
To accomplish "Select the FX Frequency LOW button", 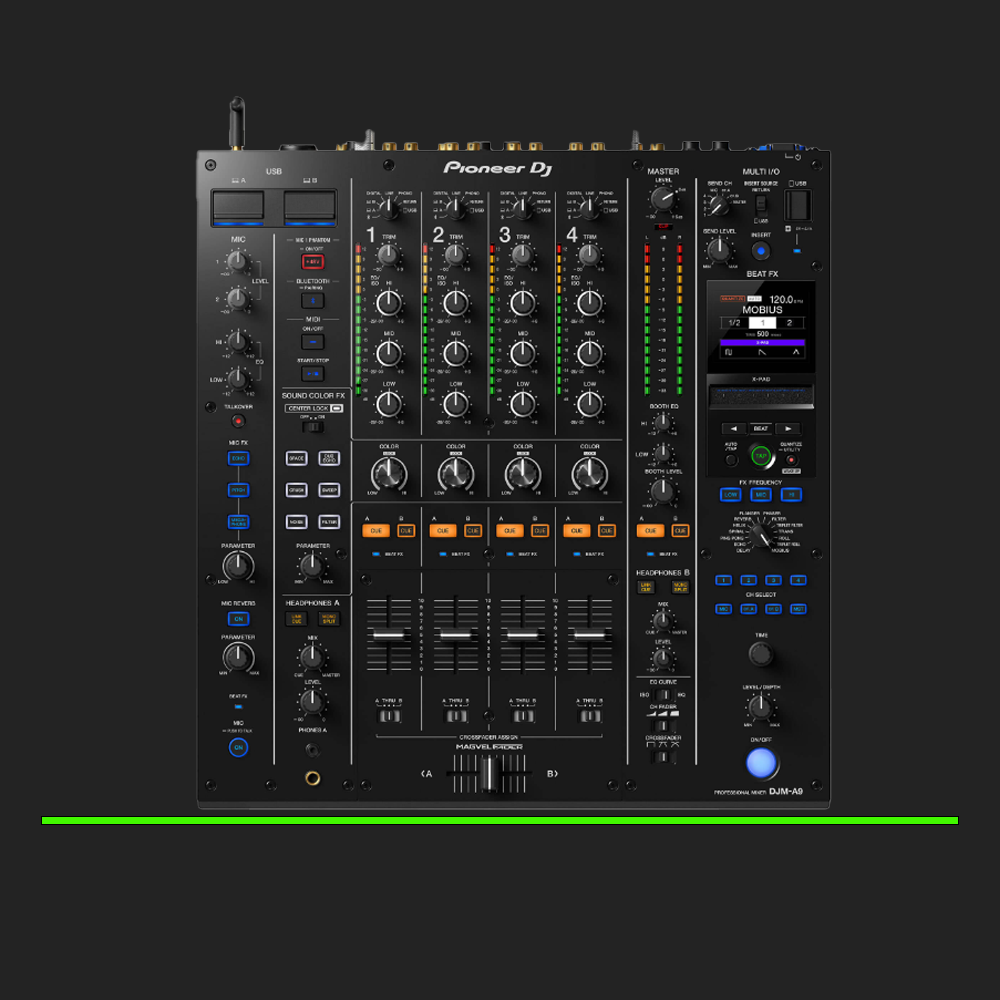I will [x=730, y=494].
